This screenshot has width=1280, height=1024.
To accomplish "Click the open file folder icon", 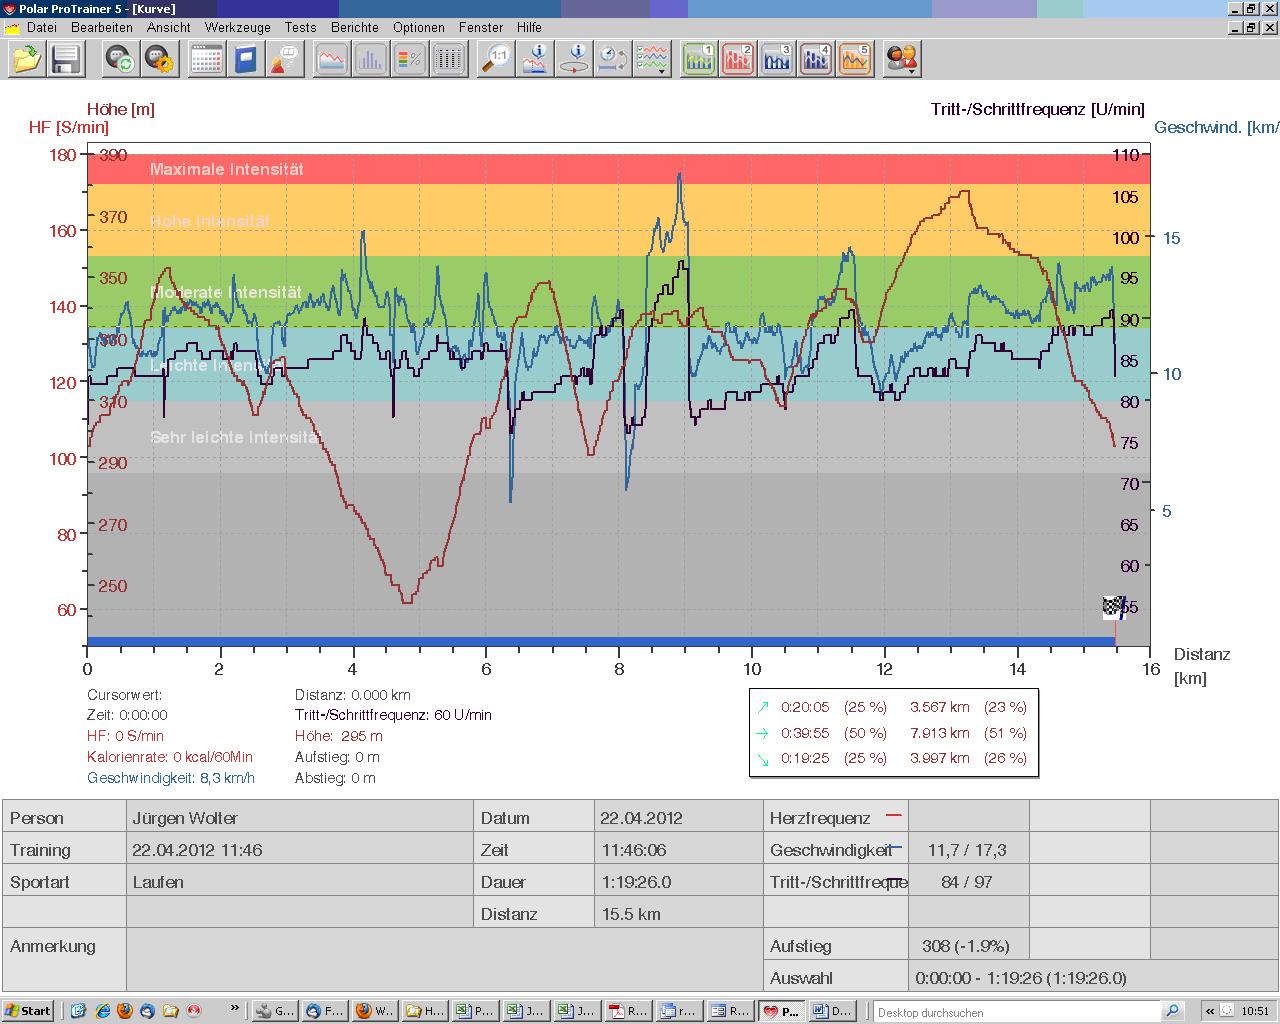I will pyautogui.click(x=27, y=60).
